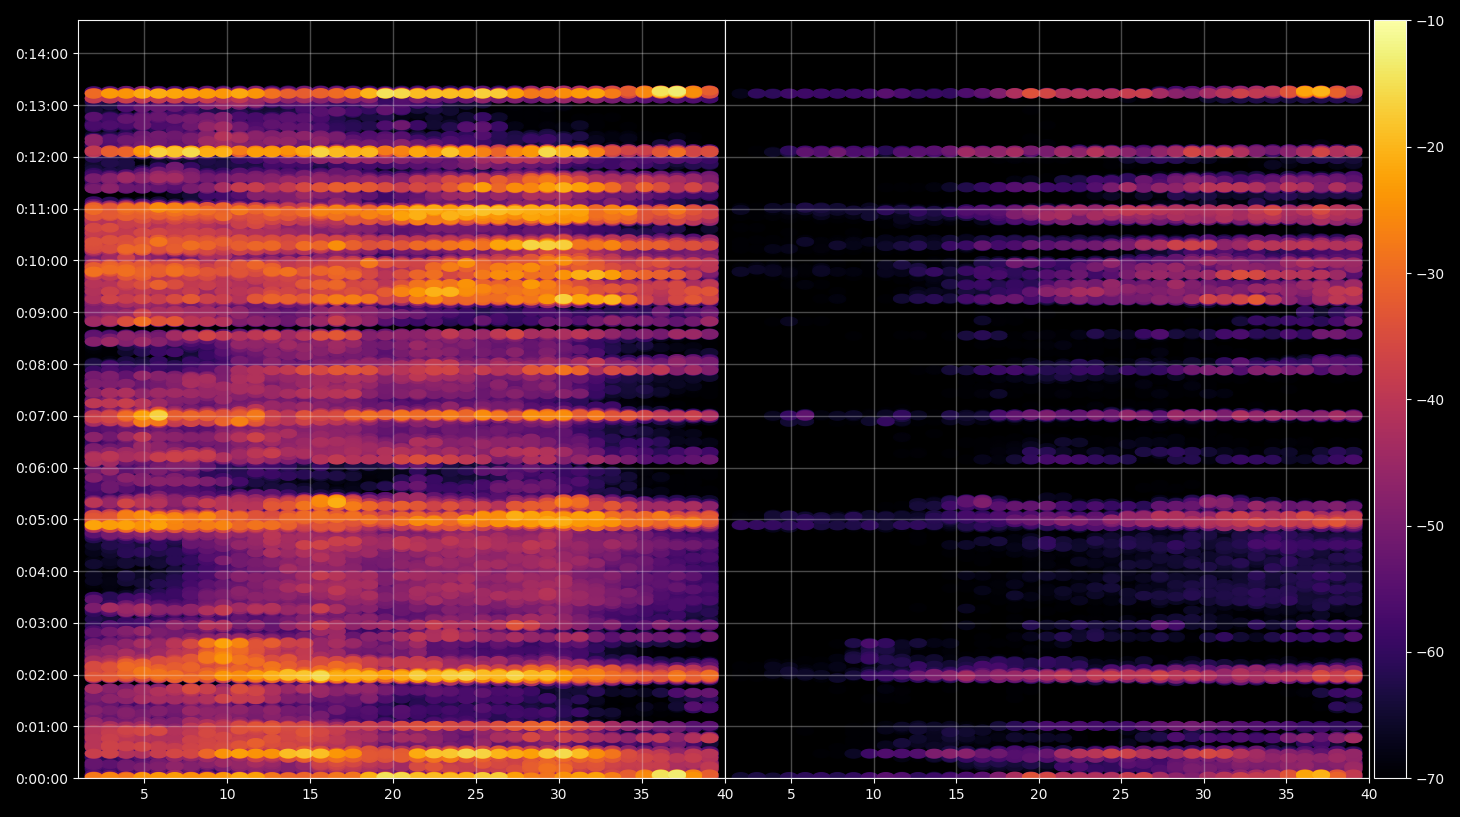1460x817 pixels.
Task: Click the 0:03:00 y-axis time label
Action: (x=42, y=623)
